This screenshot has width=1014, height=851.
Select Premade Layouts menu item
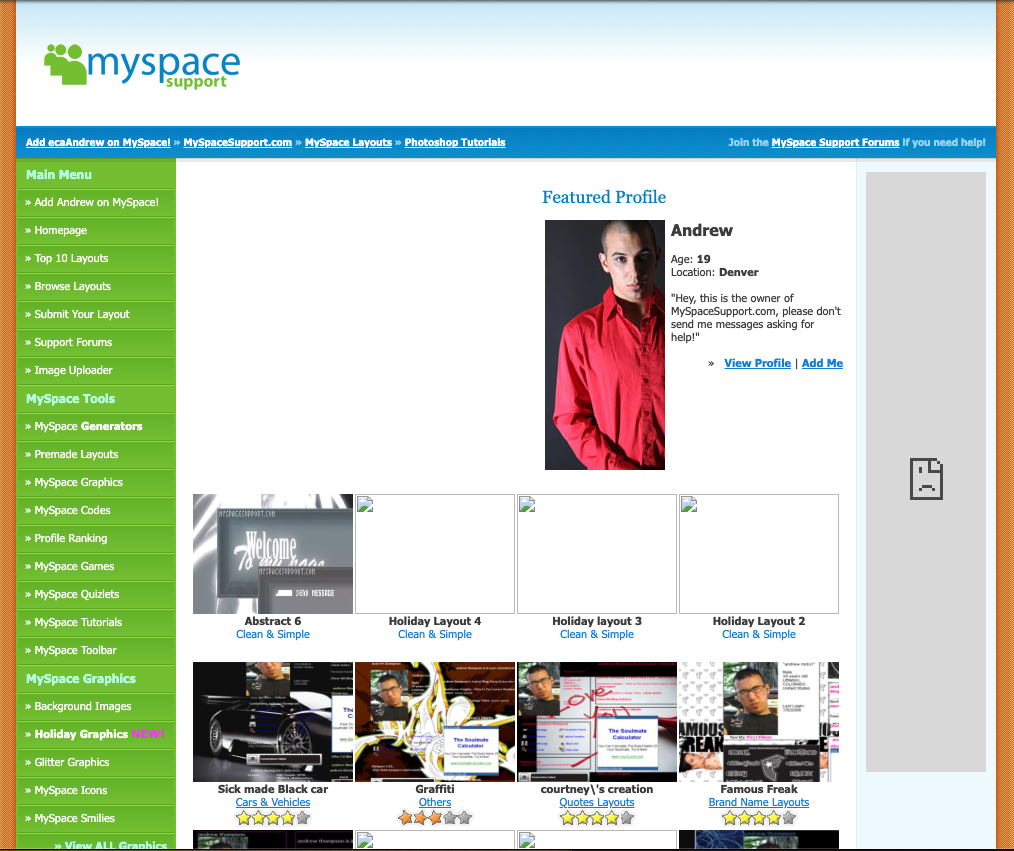tap(96, 455)
